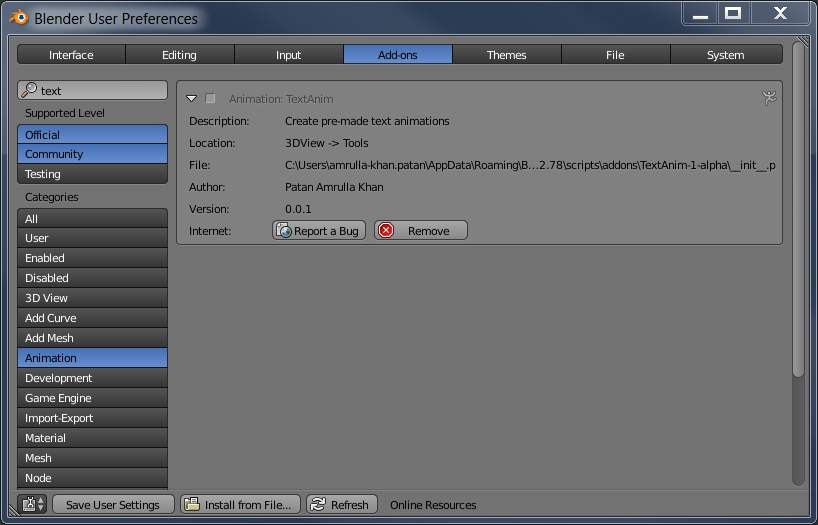
Task: Open the Input tab
Action: [x=288, y=54]
